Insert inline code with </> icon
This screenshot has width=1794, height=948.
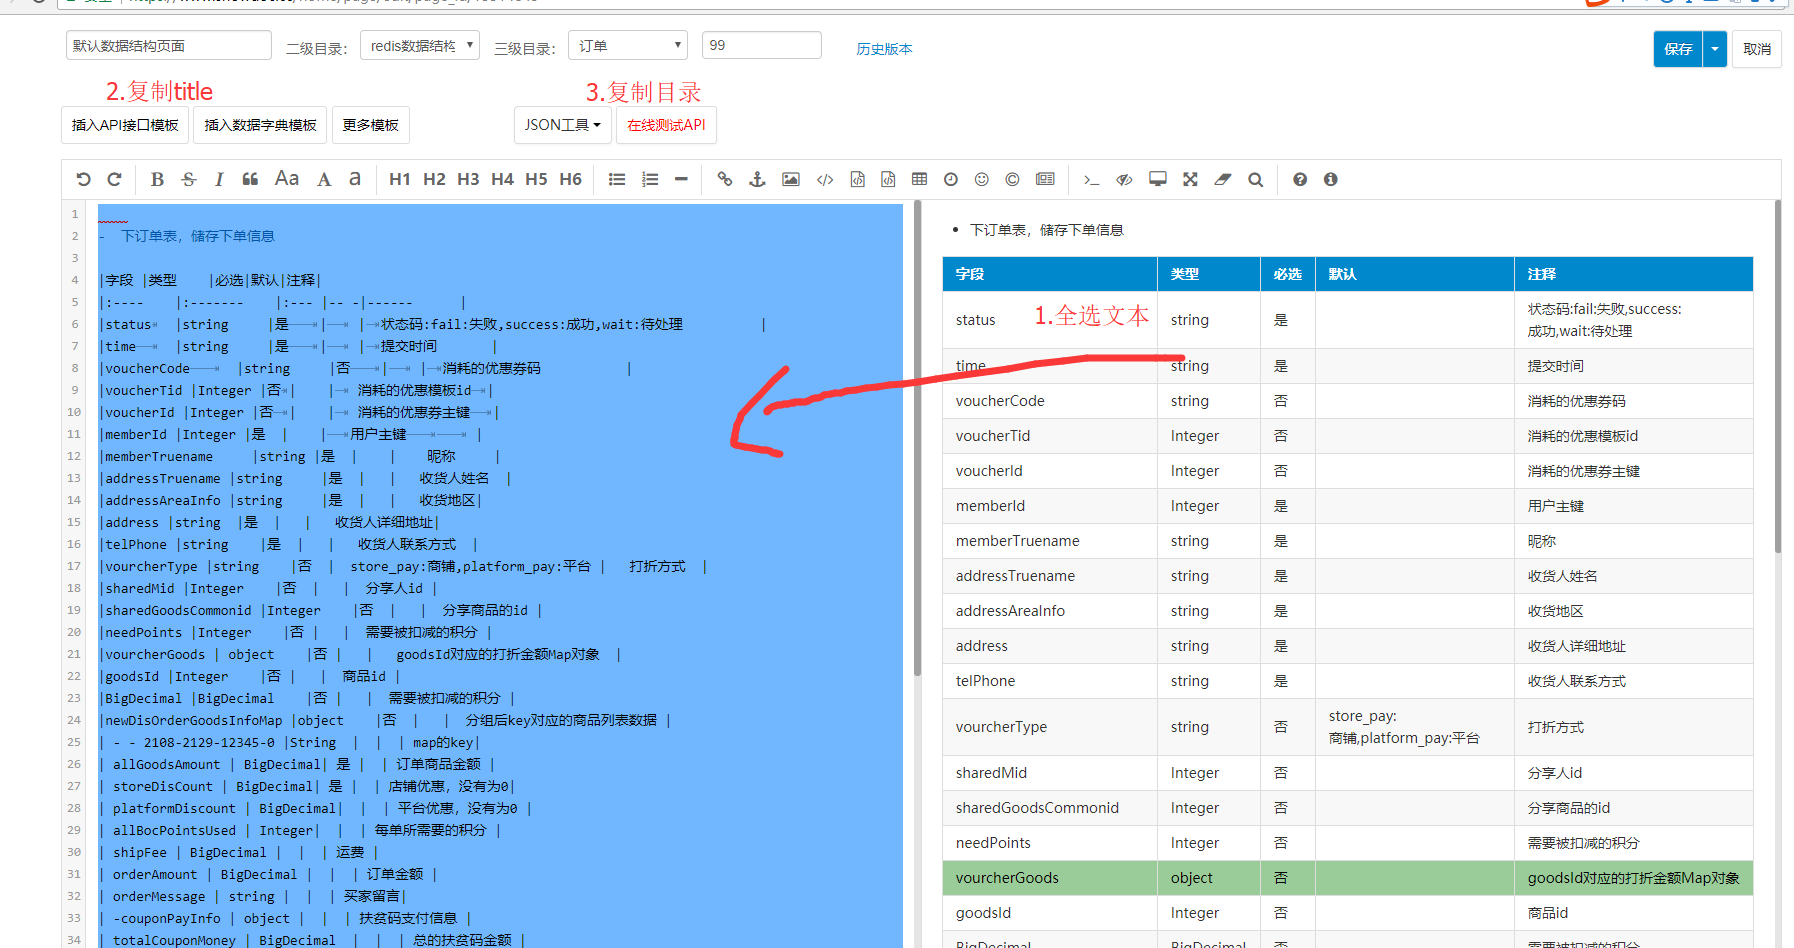(x=825, y=179)
